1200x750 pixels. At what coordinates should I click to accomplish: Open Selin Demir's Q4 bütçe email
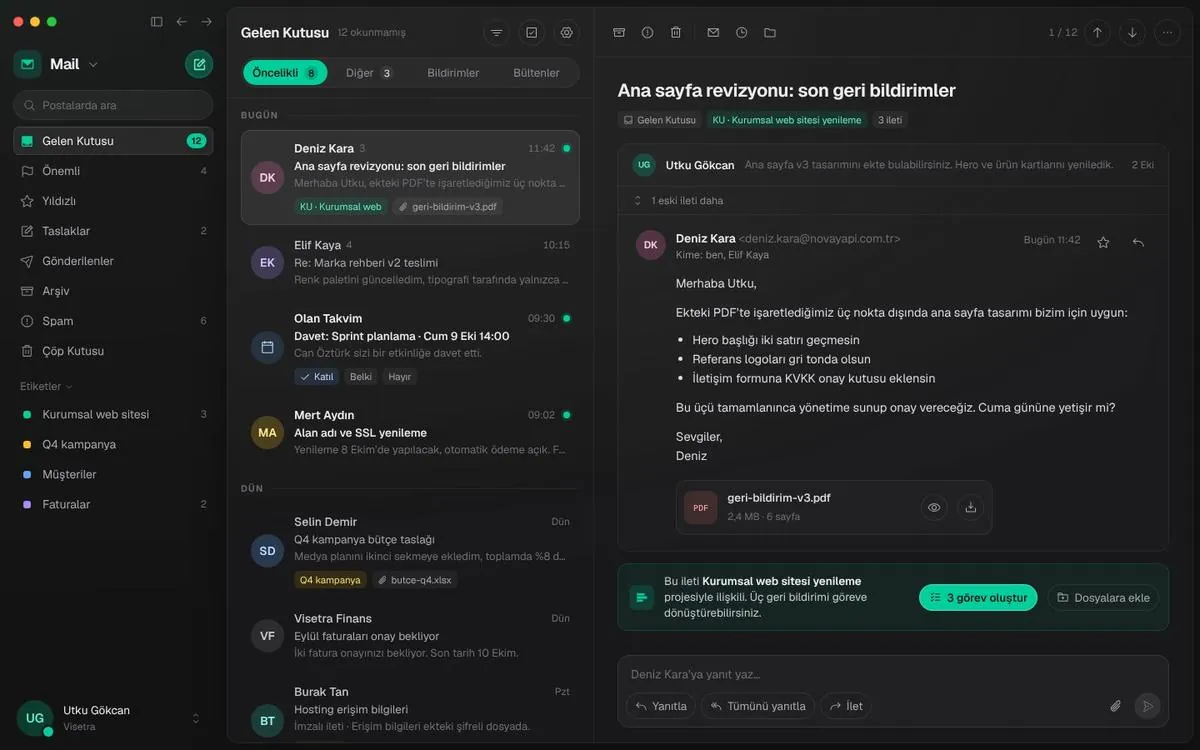click(410, 550)
